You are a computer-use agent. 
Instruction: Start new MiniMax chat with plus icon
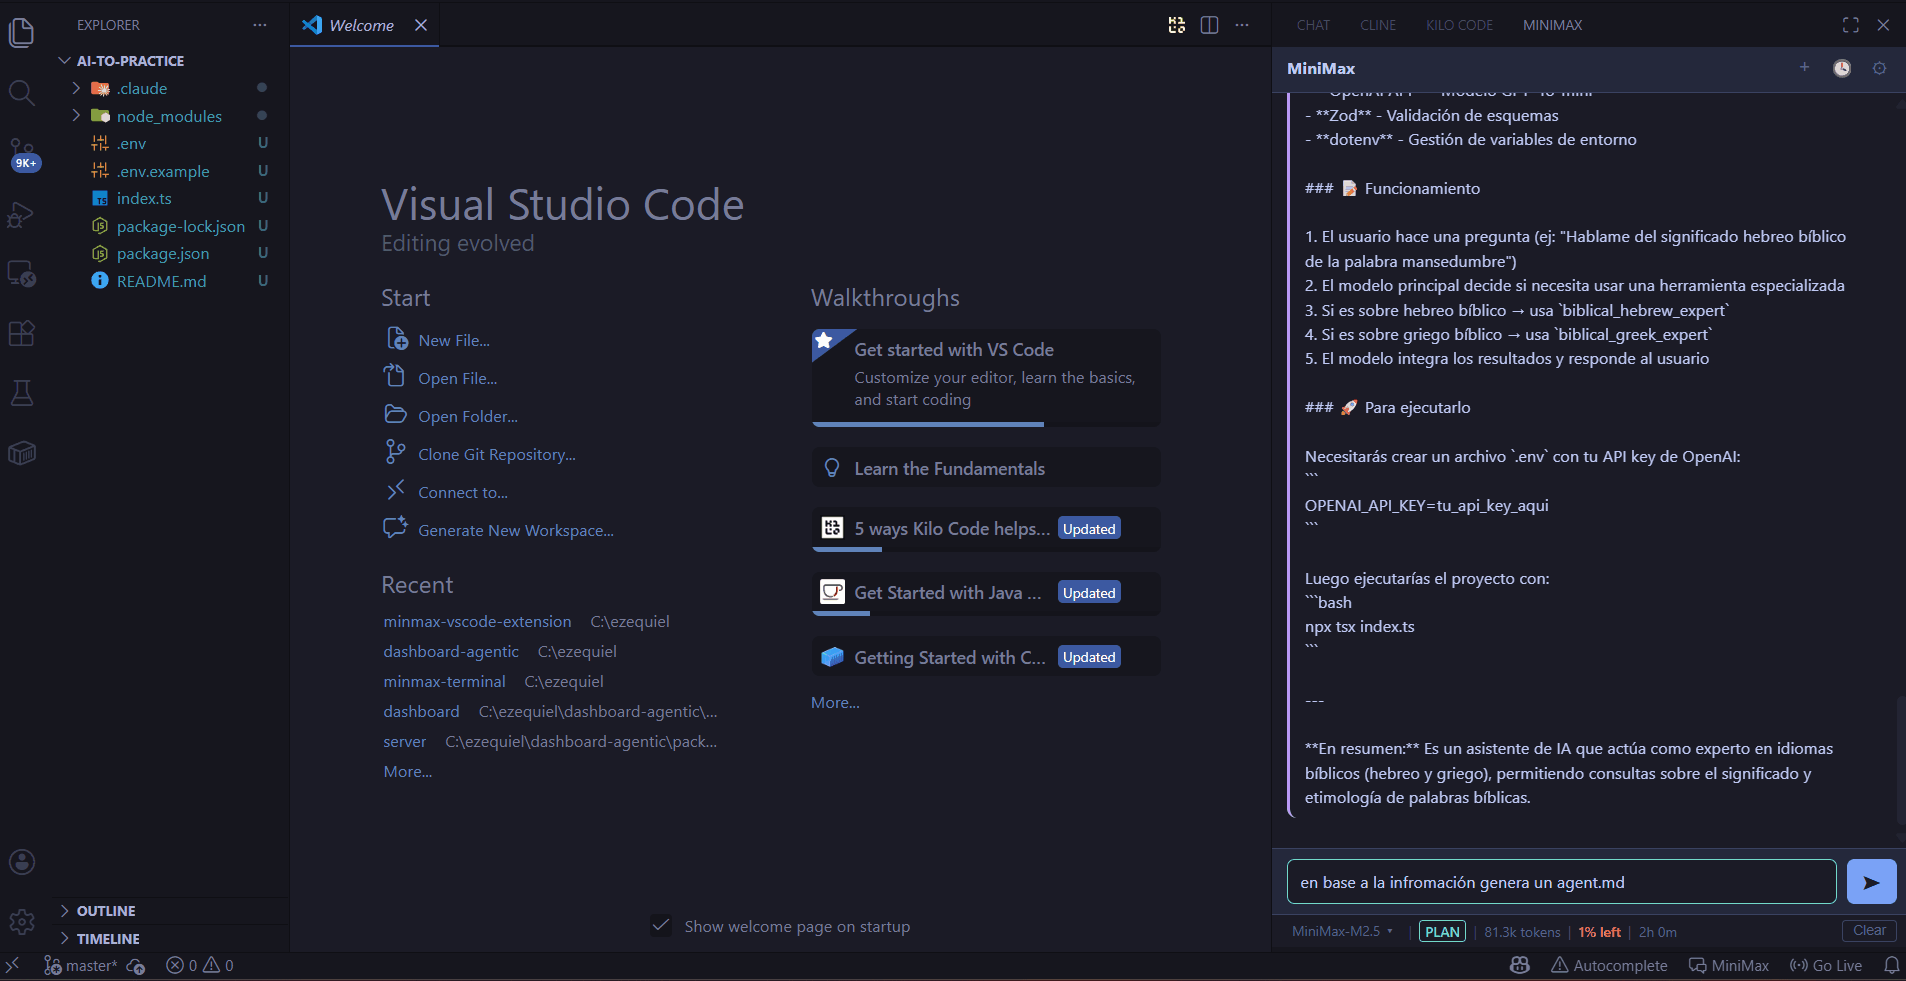1804,68
